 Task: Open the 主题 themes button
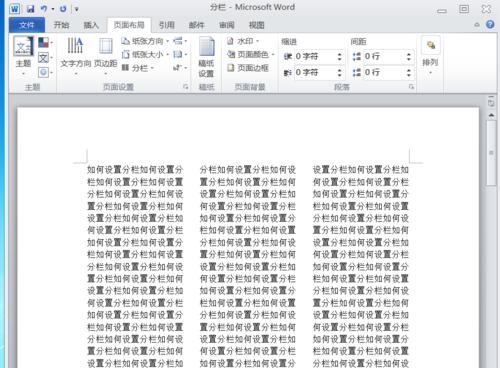click(x=23, y=56)
